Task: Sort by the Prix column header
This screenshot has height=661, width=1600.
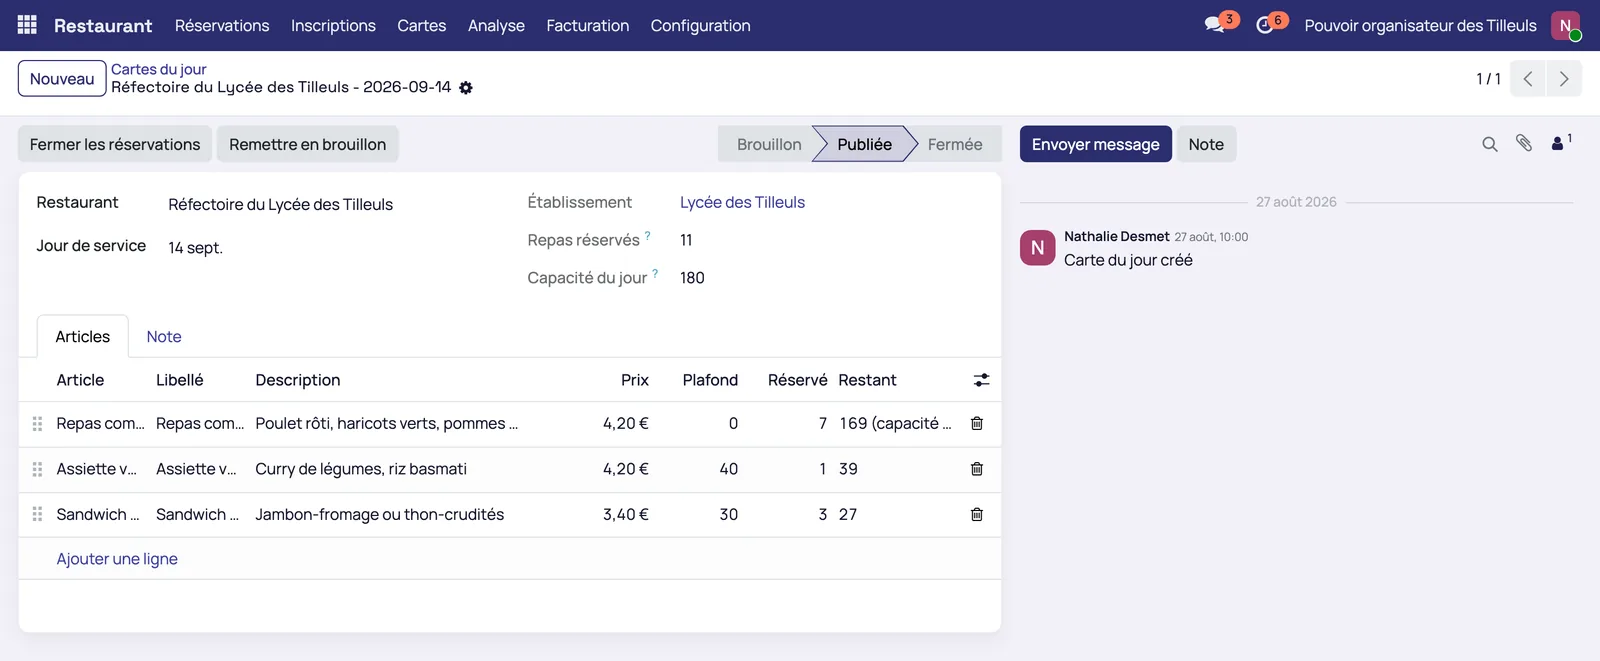Action: point(635,380)
